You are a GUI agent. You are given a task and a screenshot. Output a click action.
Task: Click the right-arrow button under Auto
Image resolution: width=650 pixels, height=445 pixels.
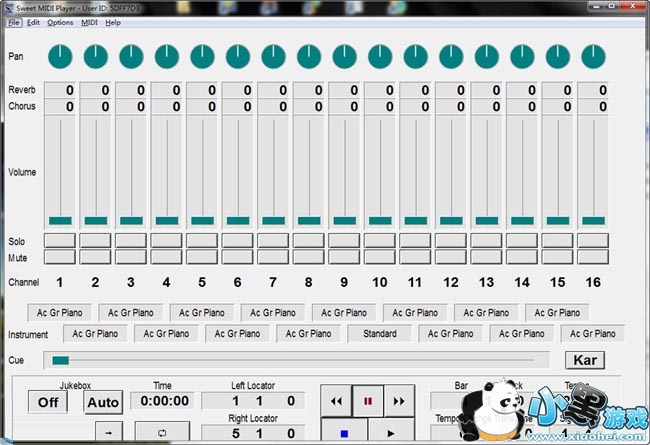[x=109, y=433]
